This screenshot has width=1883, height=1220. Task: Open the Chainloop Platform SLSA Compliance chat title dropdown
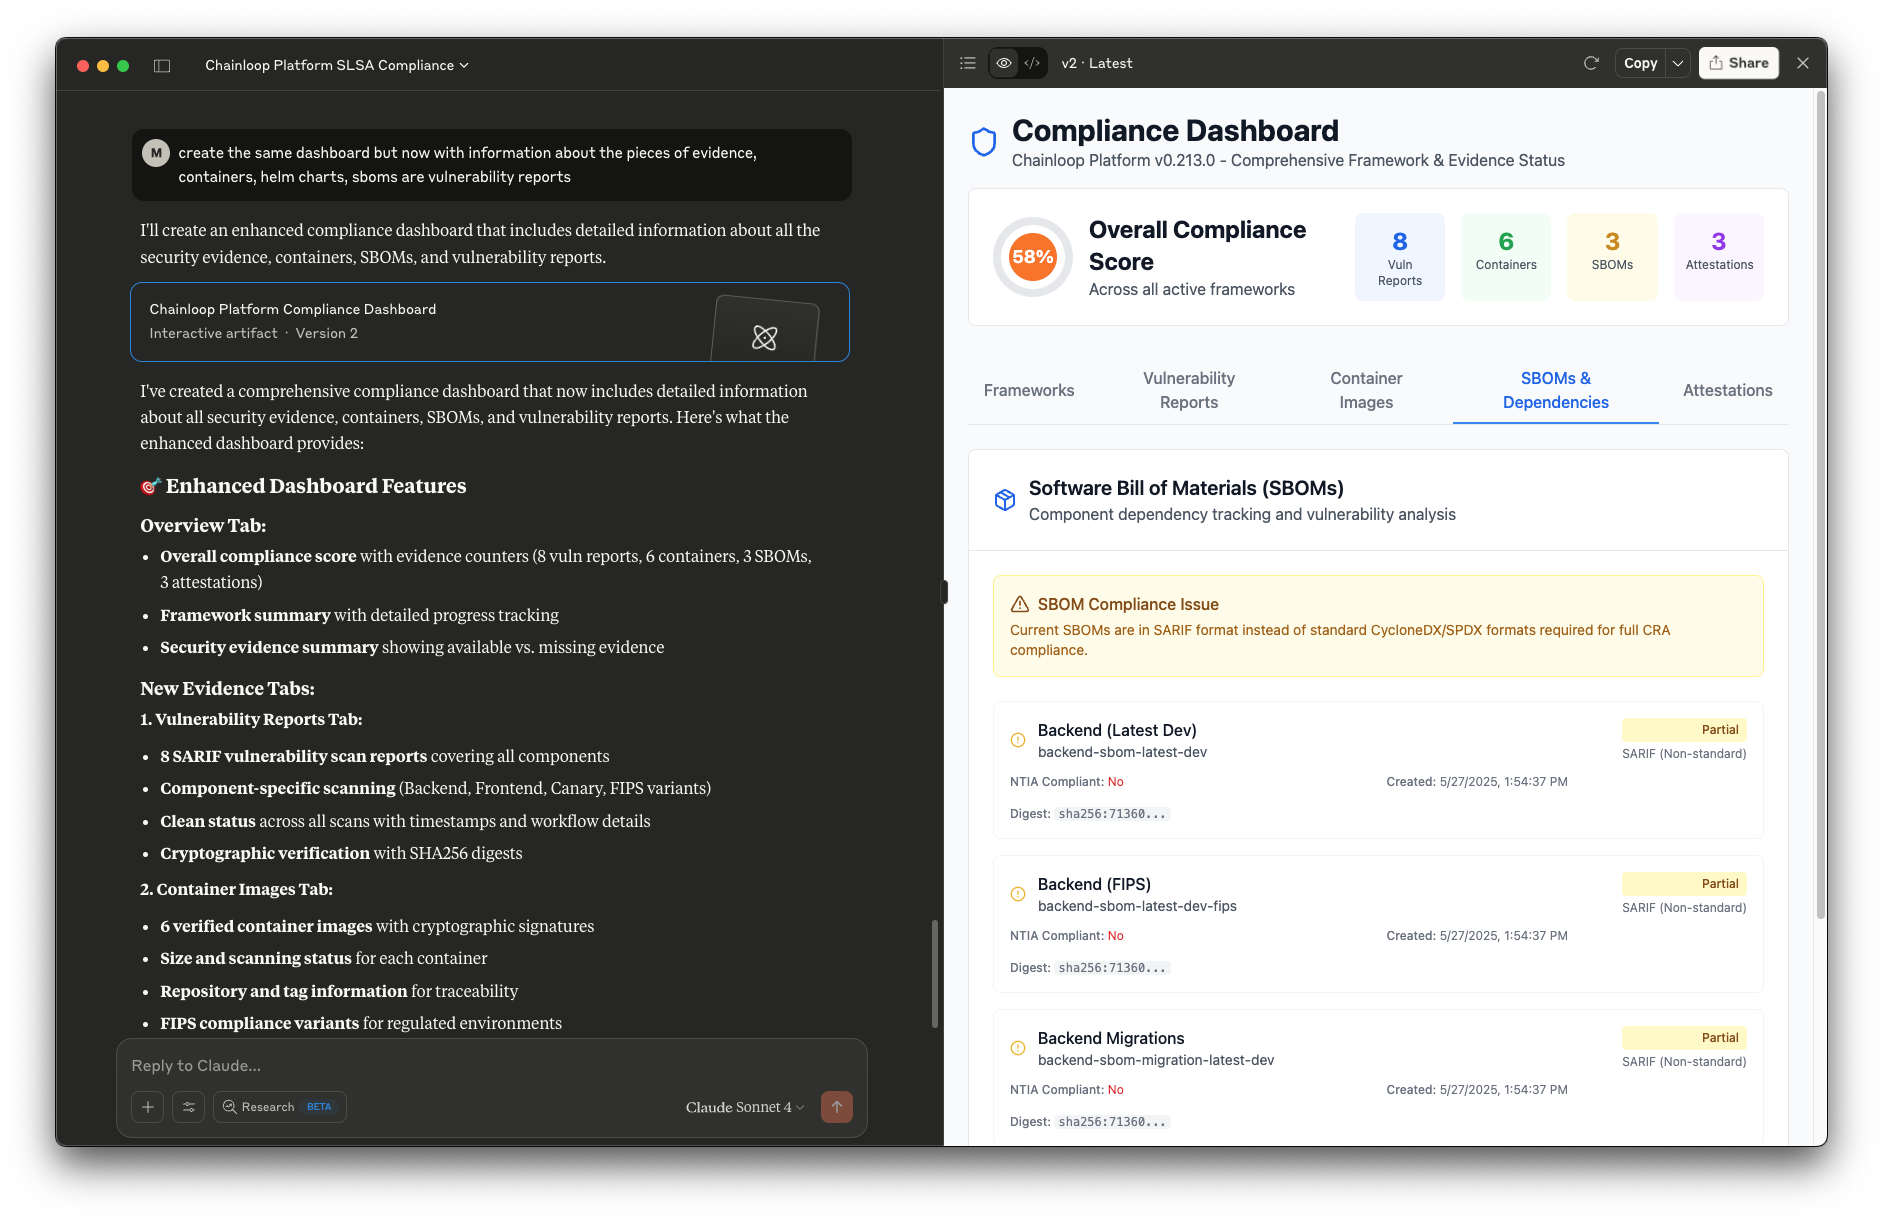pos(336,65)
